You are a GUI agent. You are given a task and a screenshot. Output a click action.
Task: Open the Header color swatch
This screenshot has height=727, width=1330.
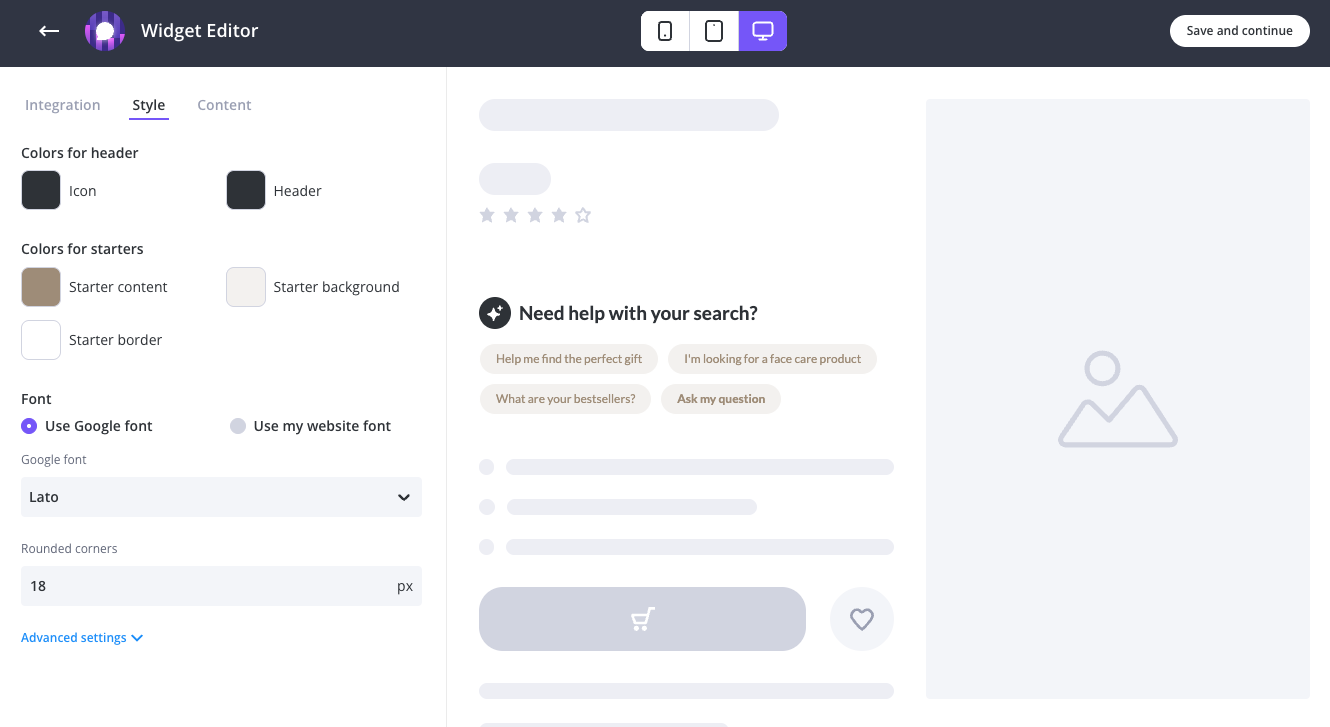point(246,191)
